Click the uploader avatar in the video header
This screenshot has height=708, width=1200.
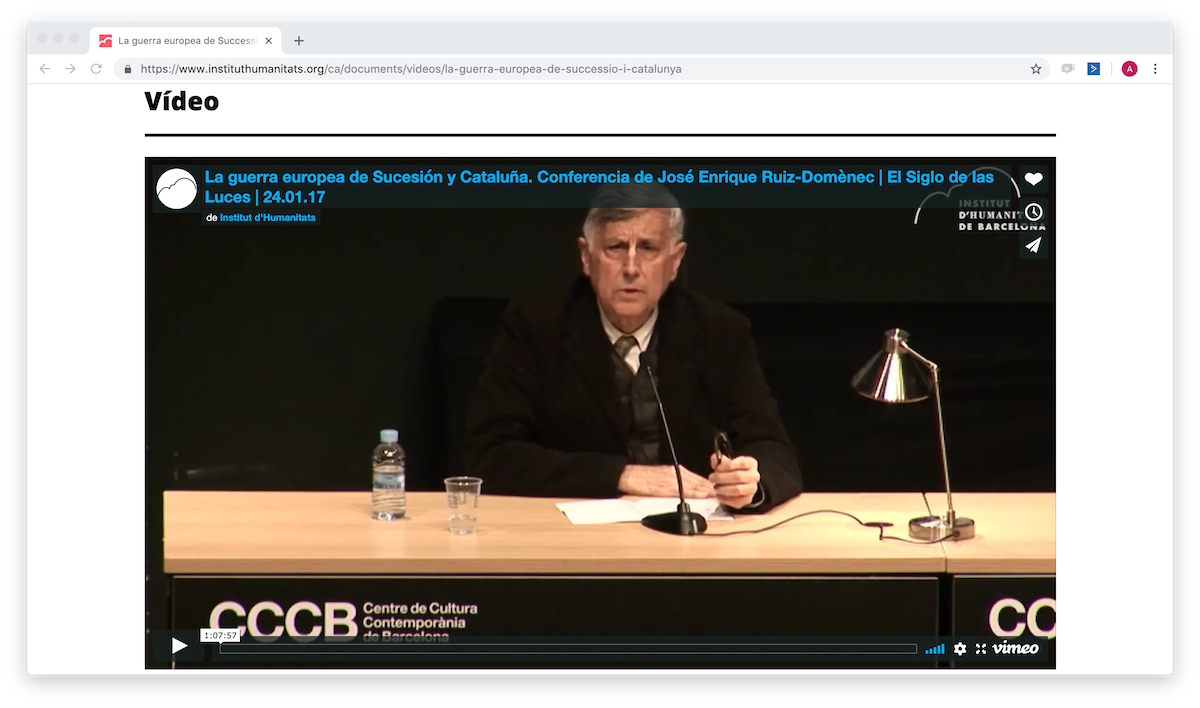[x=177, y=188]
